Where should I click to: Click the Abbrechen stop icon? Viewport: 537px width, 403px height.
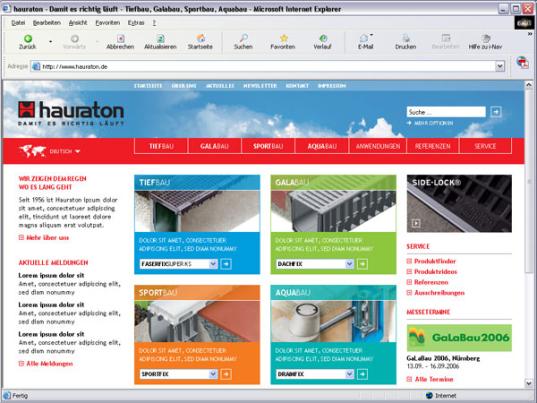[121, 38]
